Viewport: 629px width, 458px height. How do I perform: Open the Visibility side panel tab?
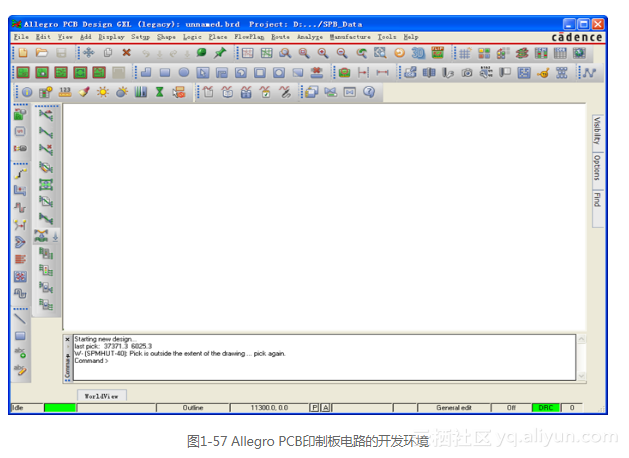(597, 131)
